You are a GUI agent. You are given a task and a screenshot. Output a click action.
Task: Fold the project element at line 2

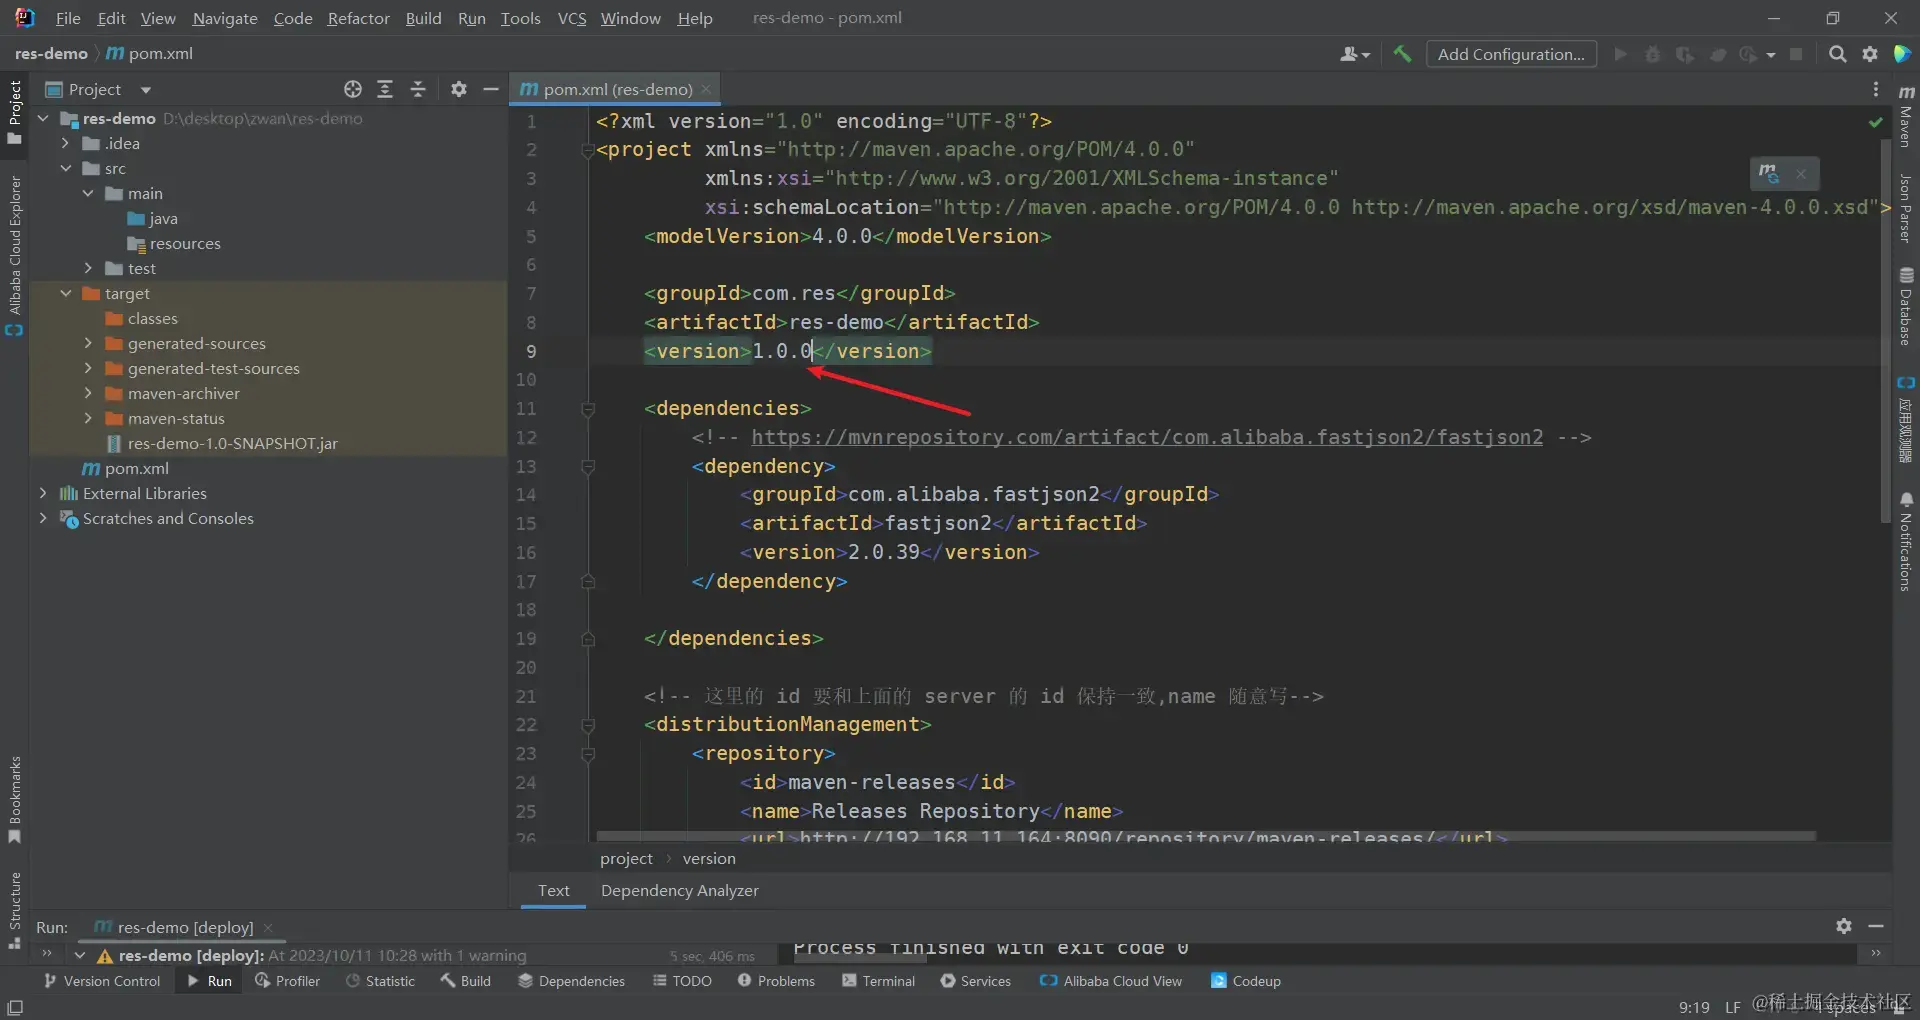pos(588,150)
